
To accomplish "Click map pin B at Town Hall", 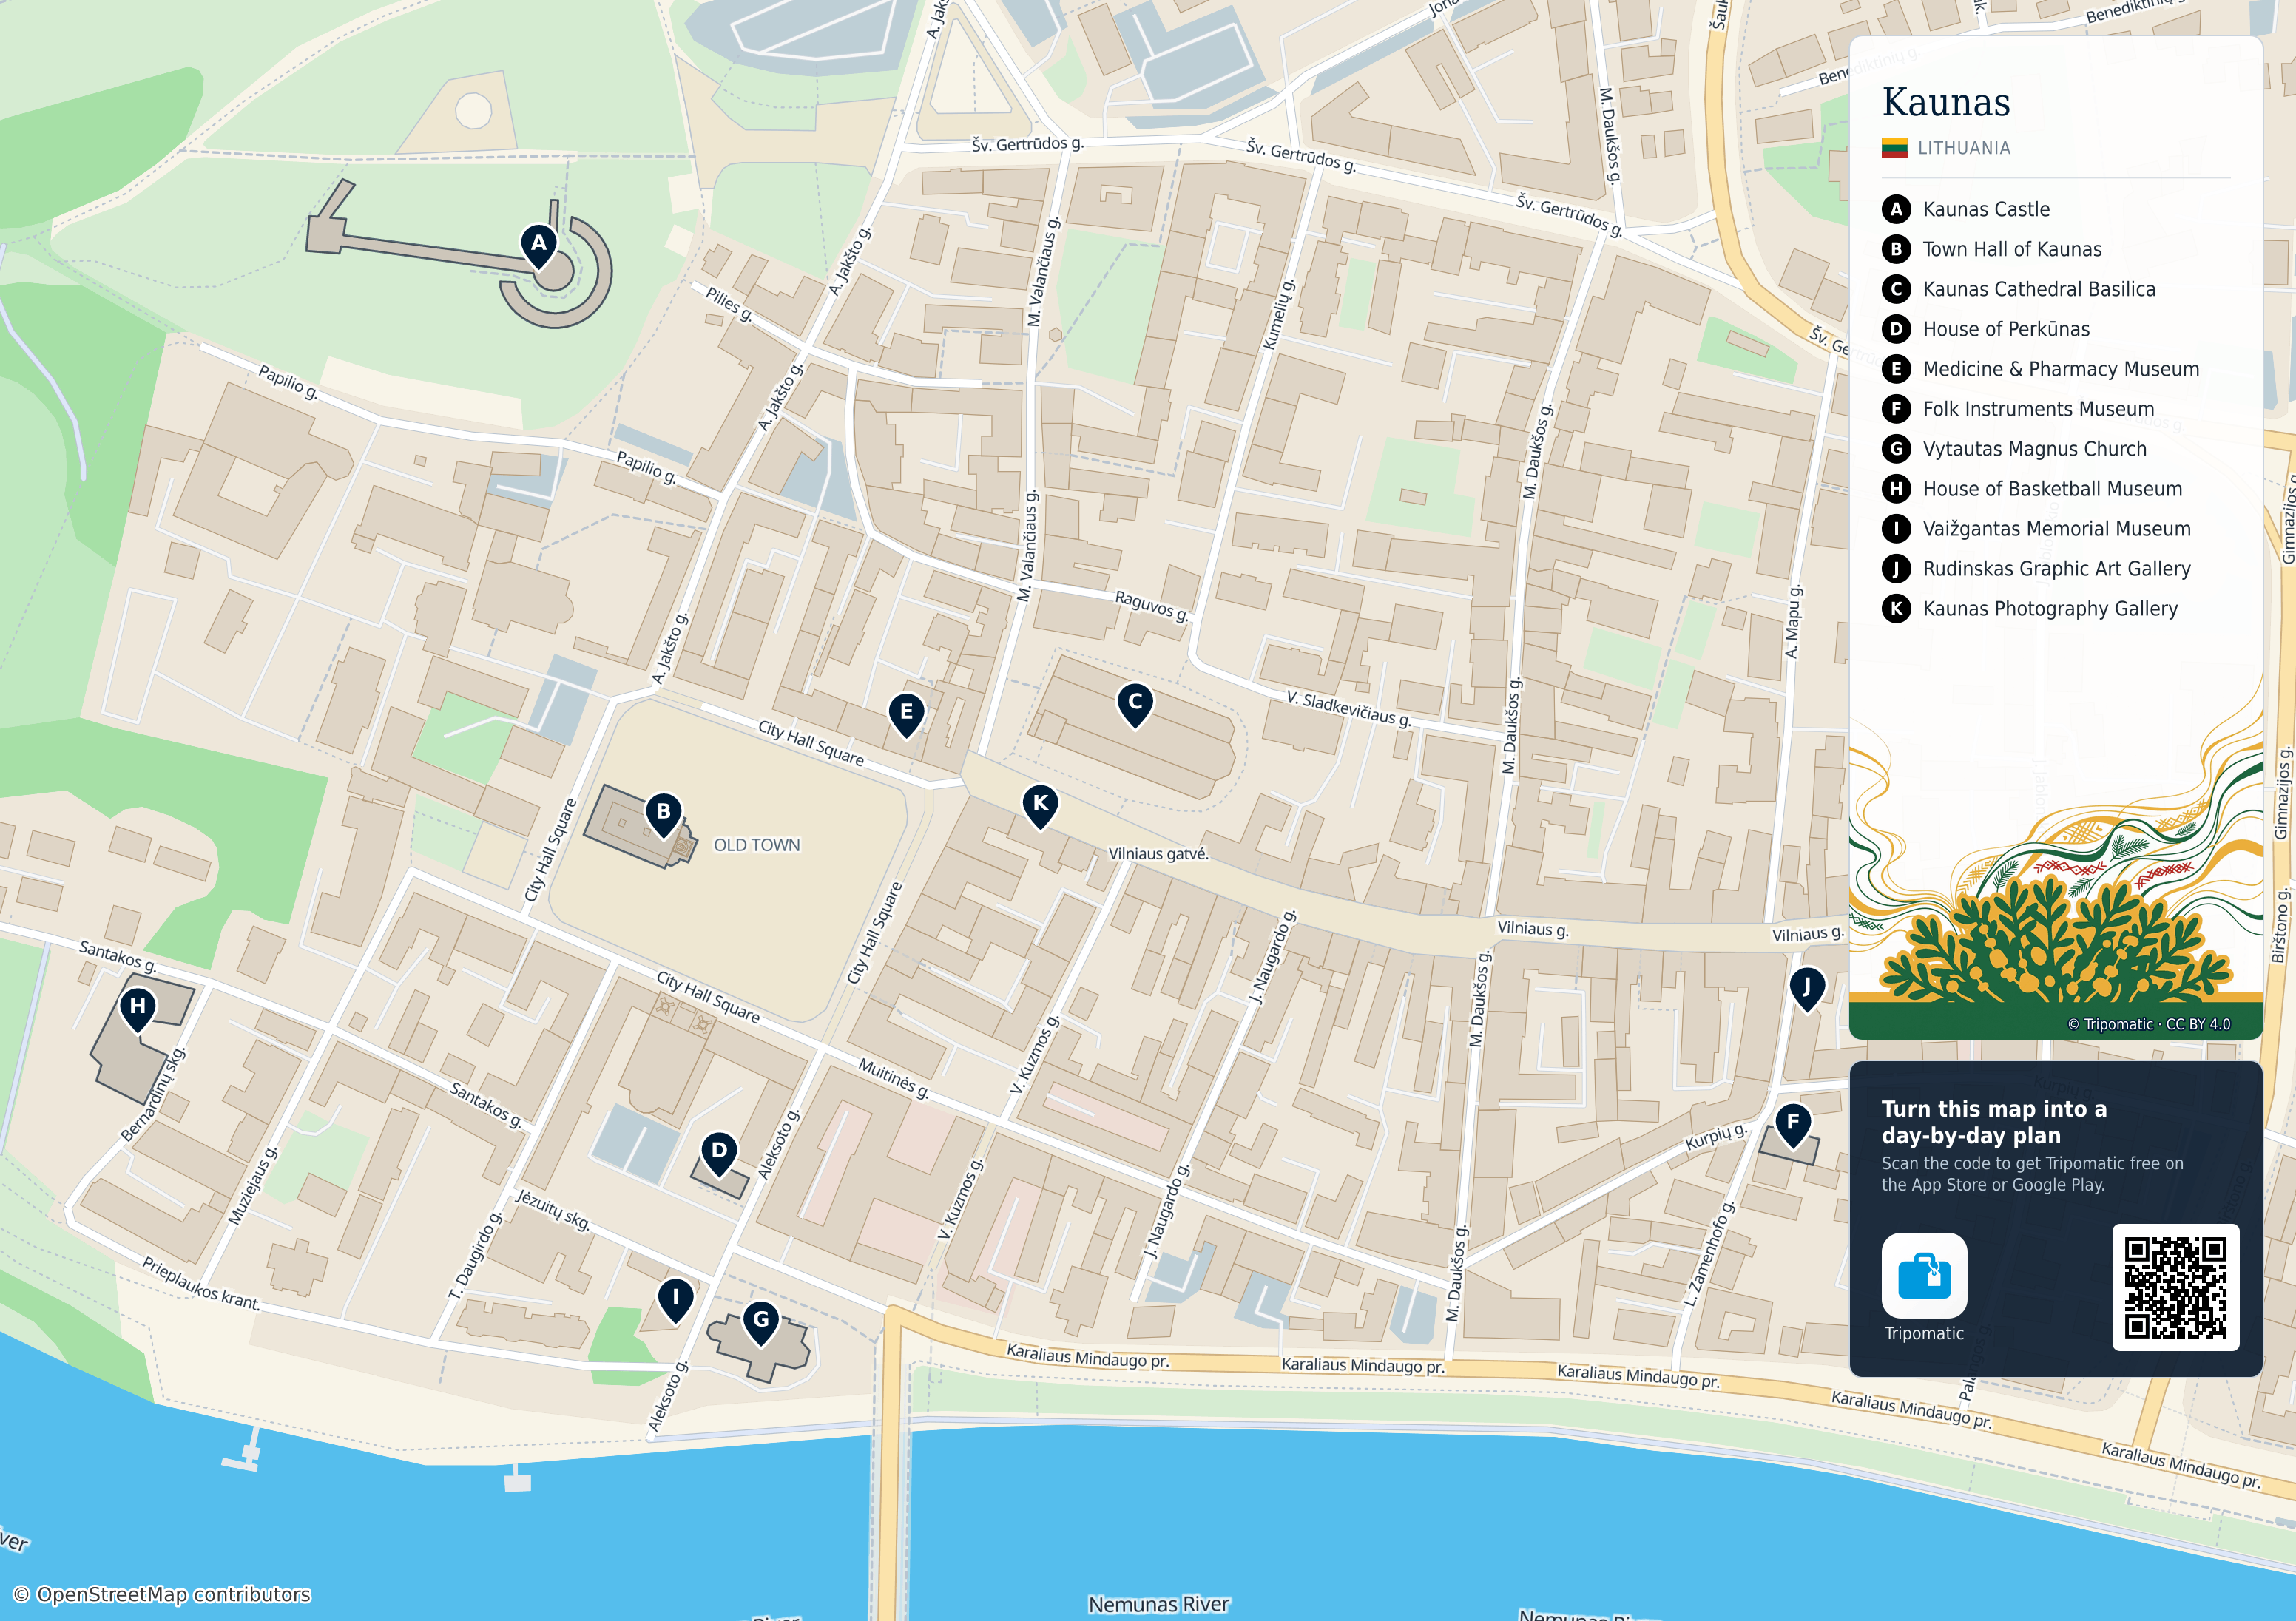I will 663,814.
